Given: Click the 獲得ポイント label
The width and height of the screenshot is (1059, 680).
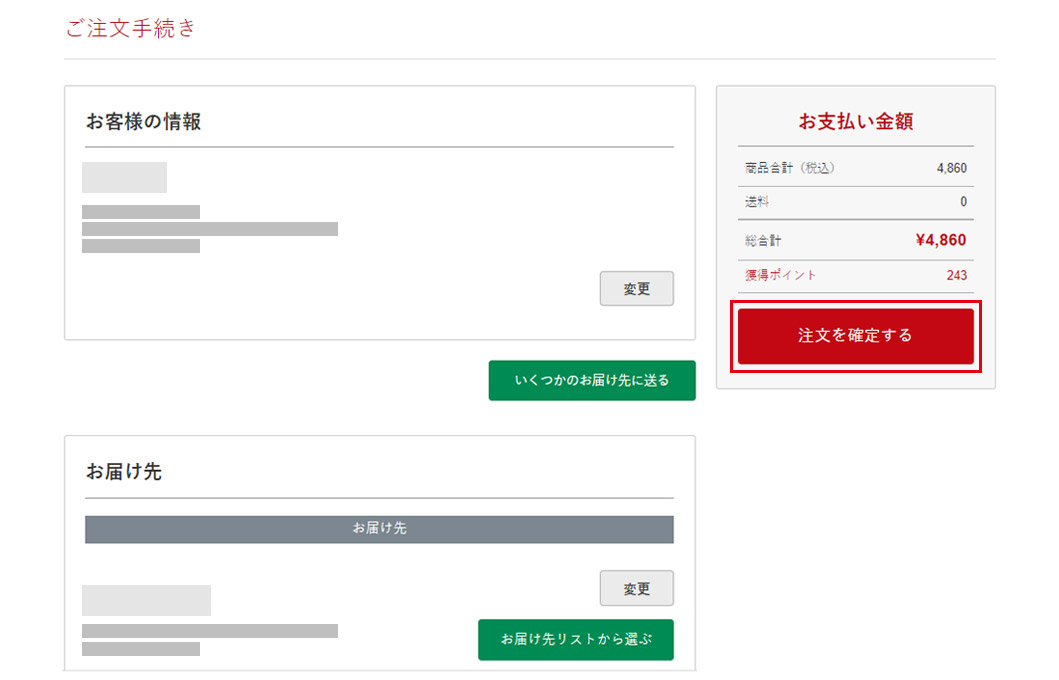Looking at the screenshot, I should pos(780,275).
